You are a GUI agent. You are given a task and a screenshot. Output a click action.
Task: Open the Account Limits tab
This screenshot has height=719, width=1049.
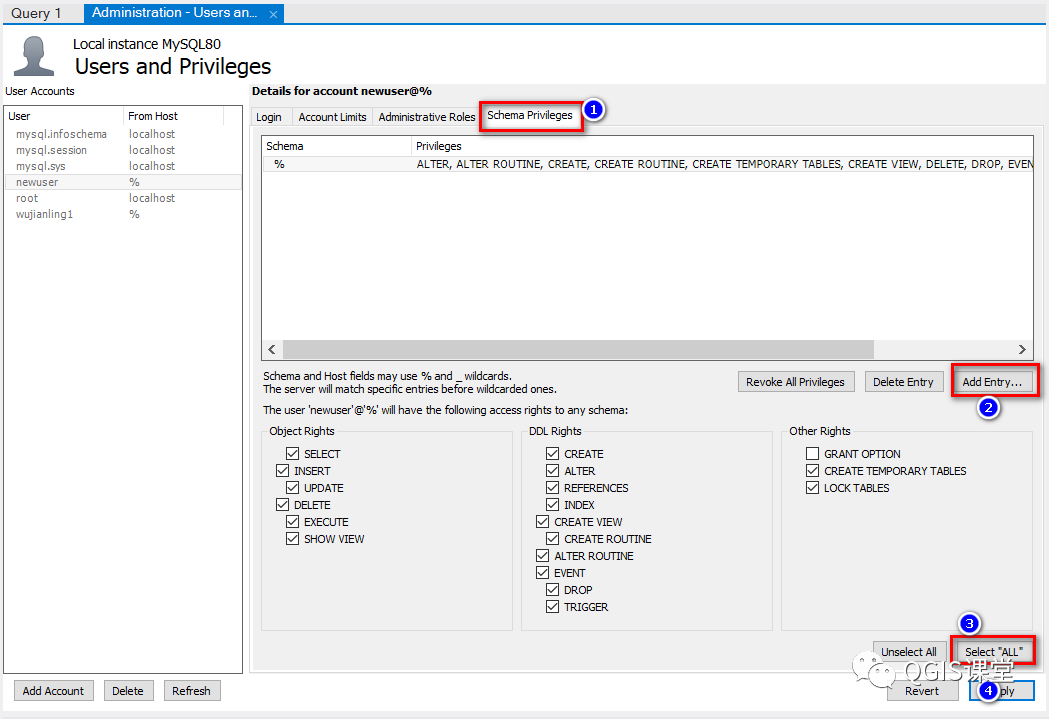click(x=332, y=117)
